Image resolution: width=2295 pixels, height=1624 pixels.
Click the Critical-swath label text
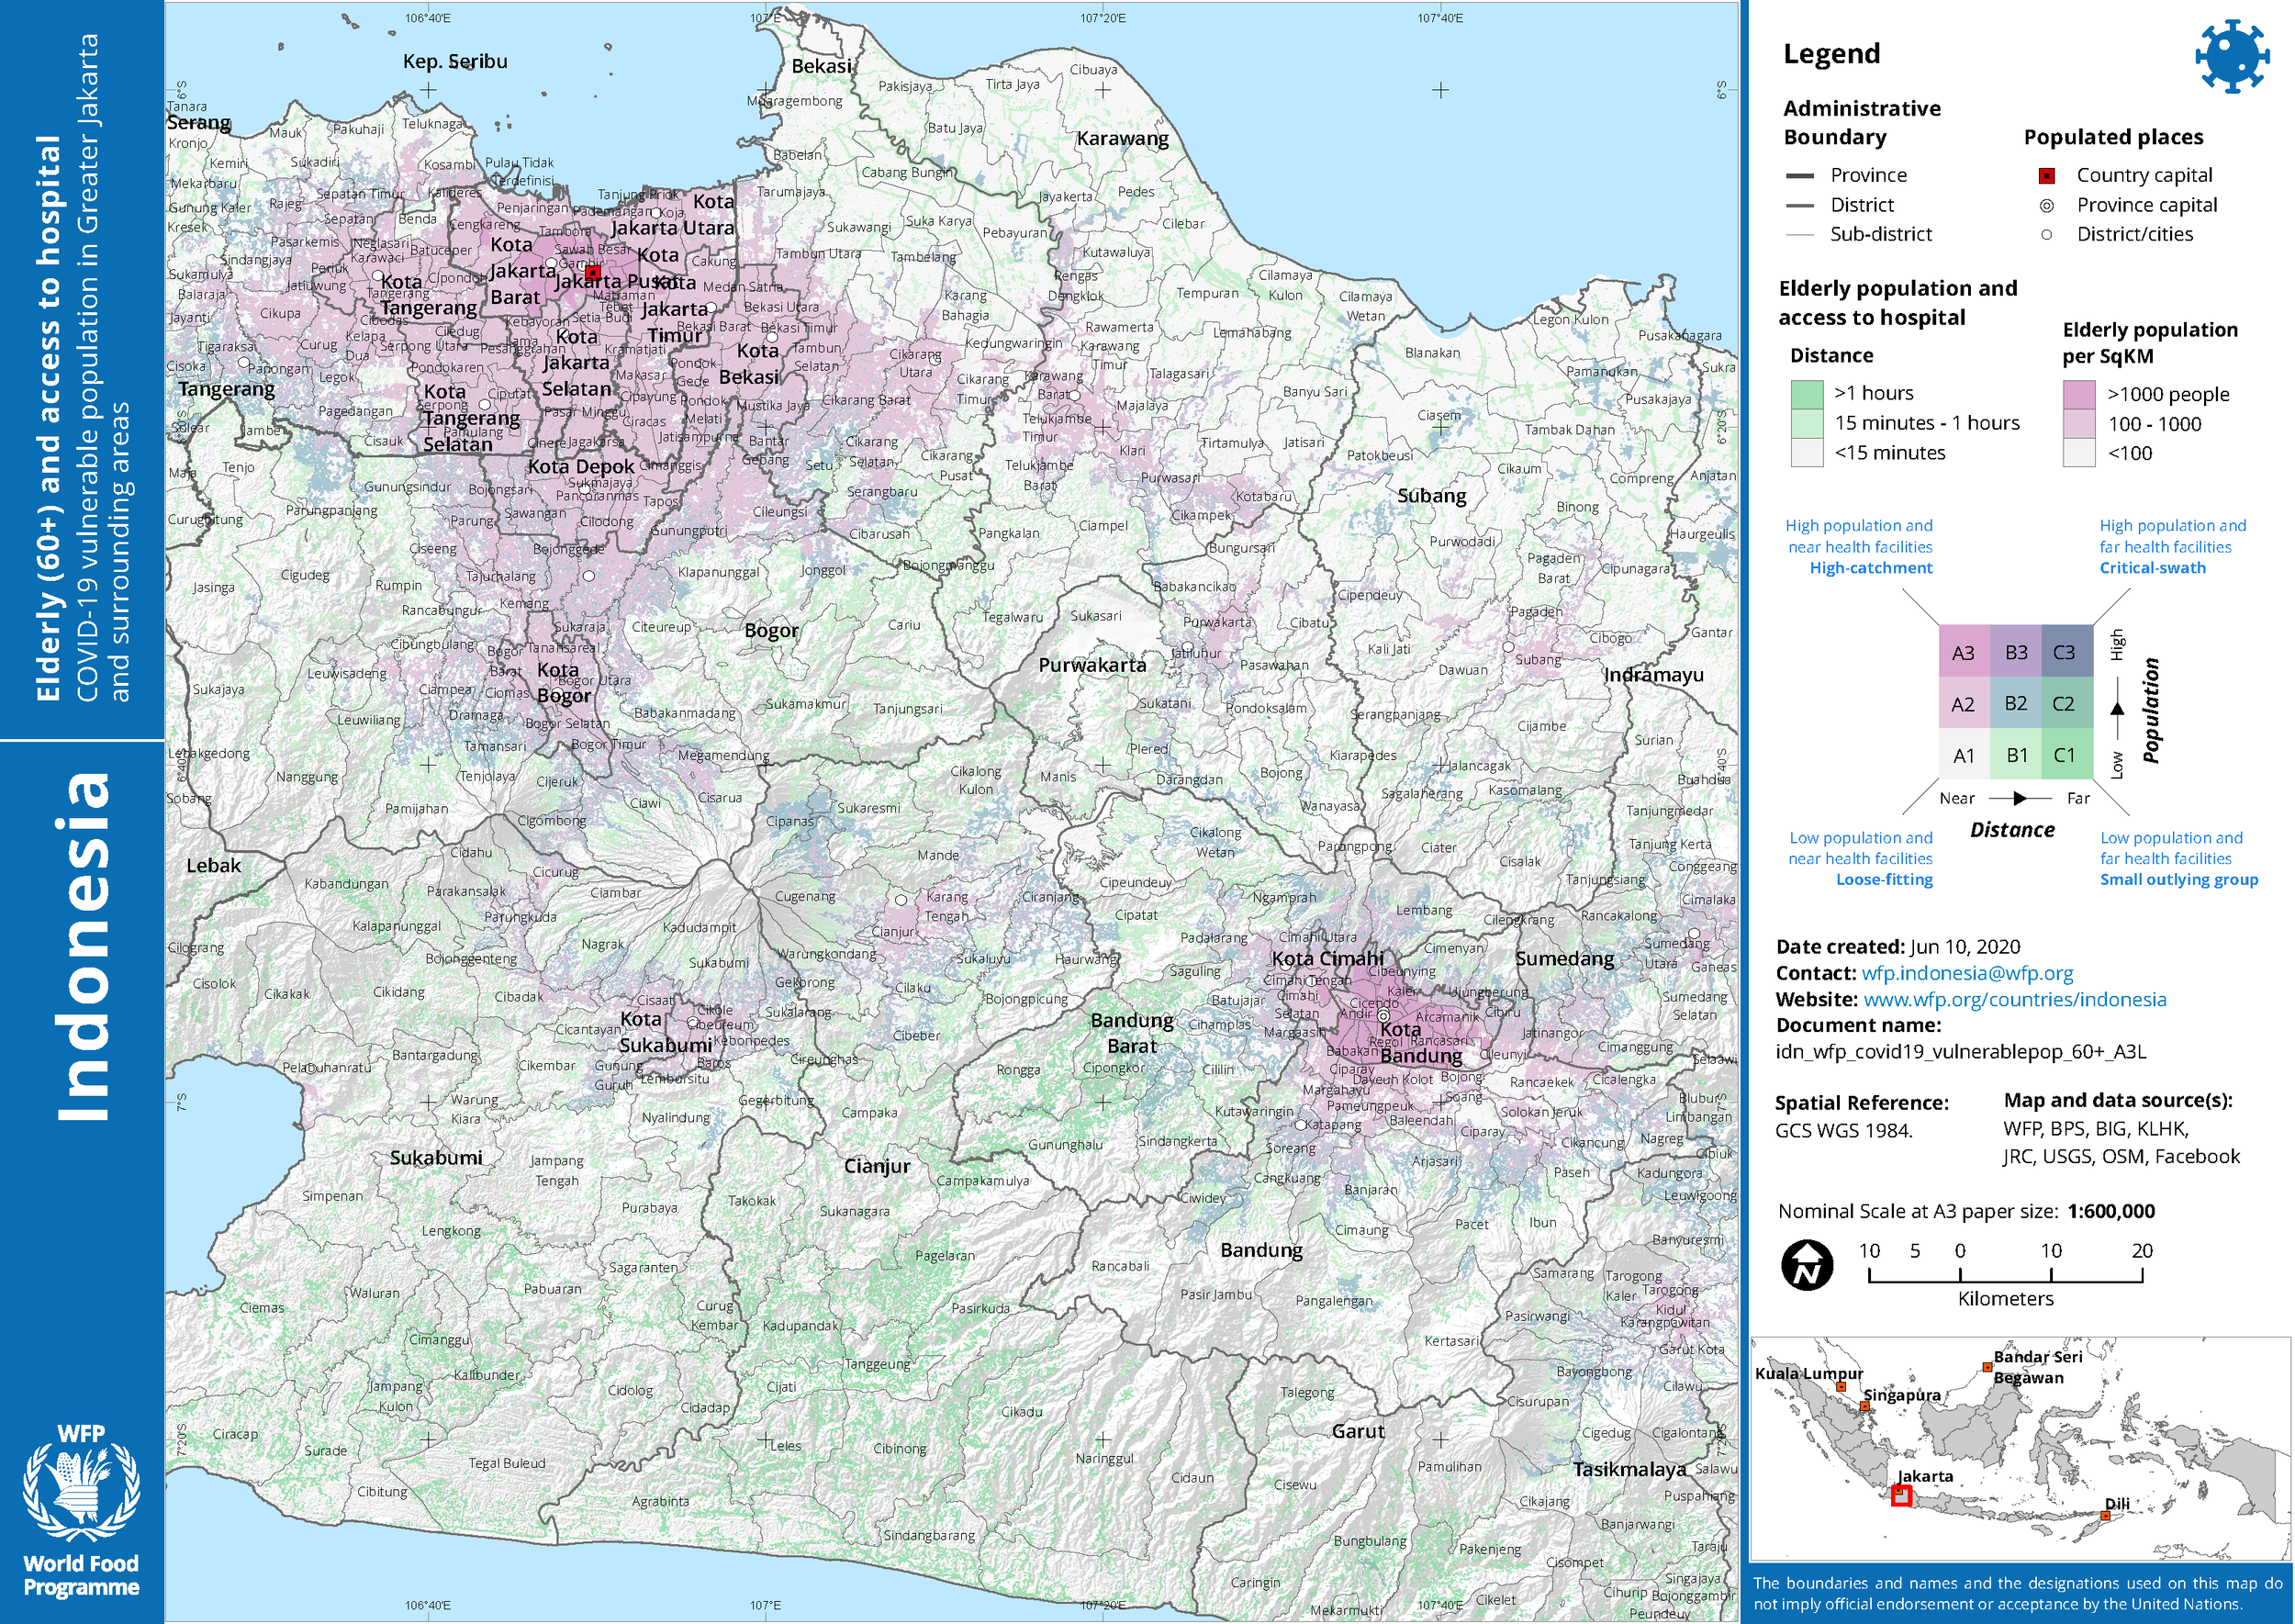click(x=2152, y=568)
